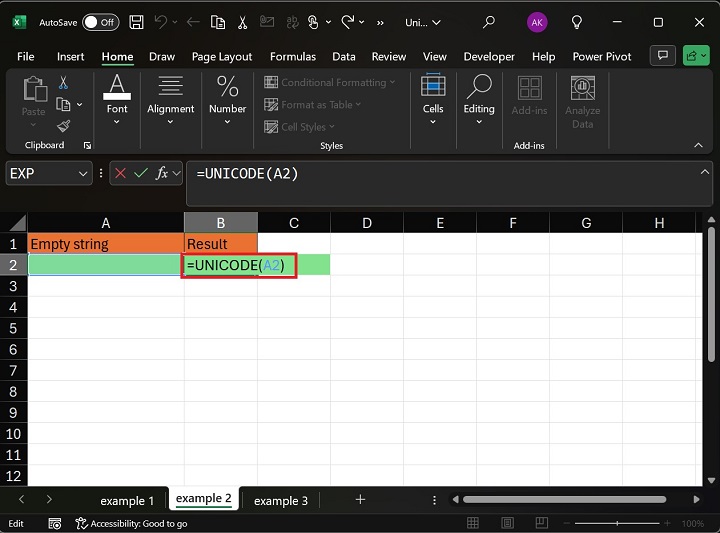The width and height of the screenshot is (720, 533).
Task: Click the Save icon in title bar
Action: [x=136, y=22]
